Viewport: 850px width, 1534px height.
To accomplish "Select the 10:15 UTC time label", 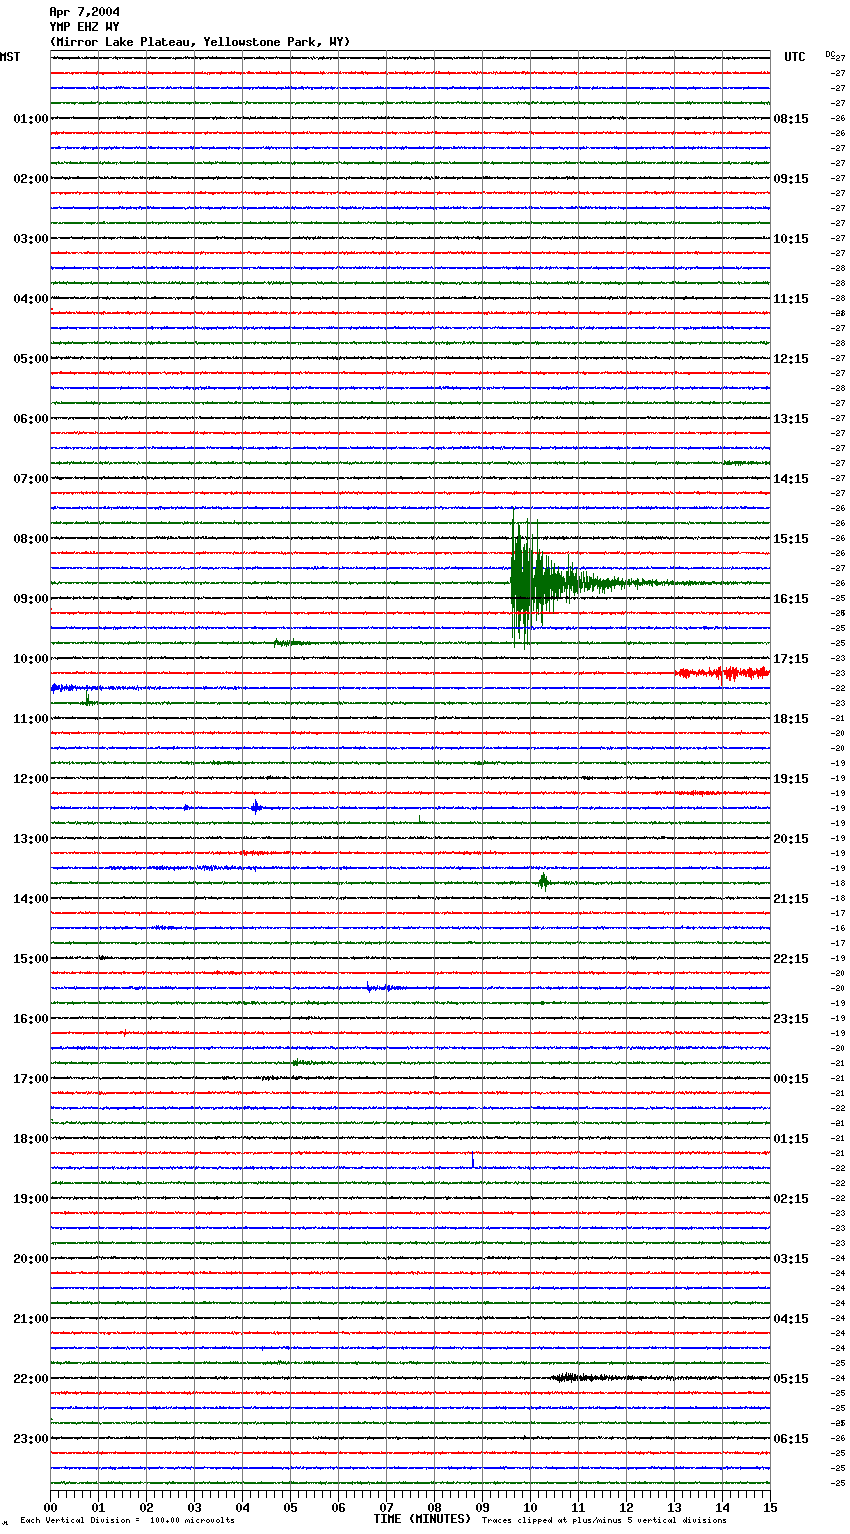I will coord(791,239).
